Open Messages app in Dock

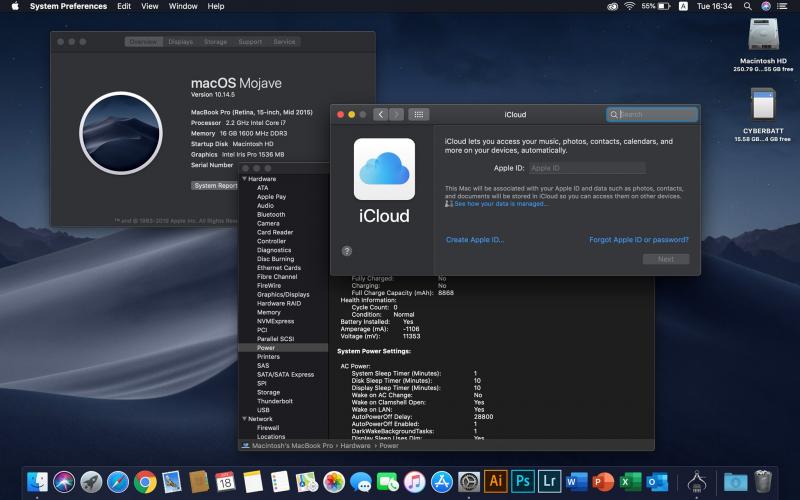tap(361, 482)
